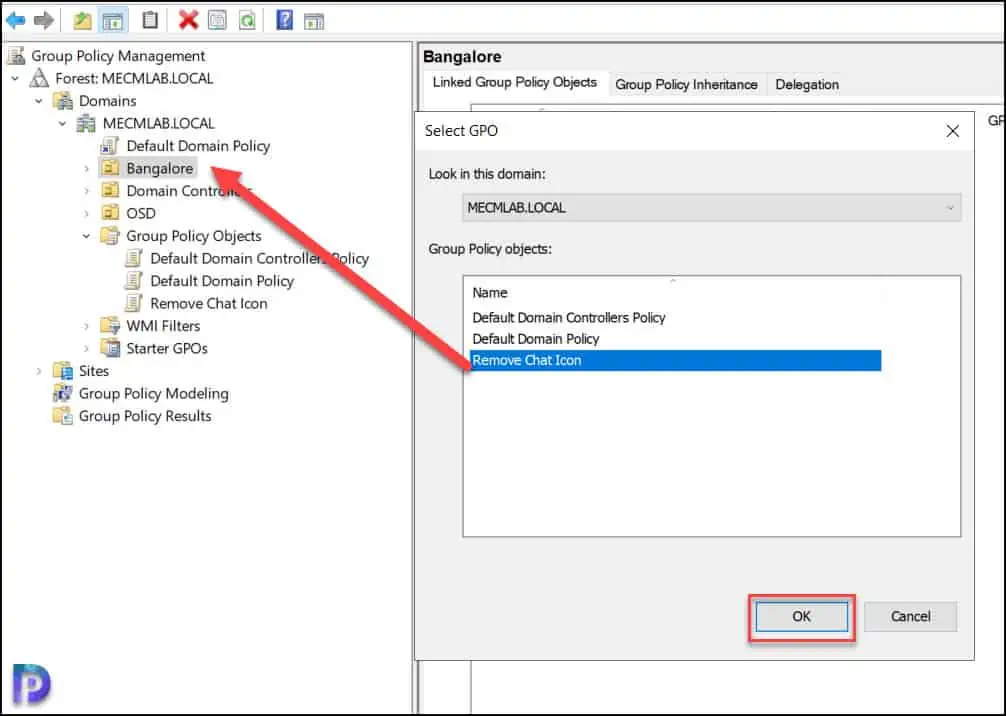Click the Group Policy Objects folder icon
The image size is (1006, 716).
point(110,235)
